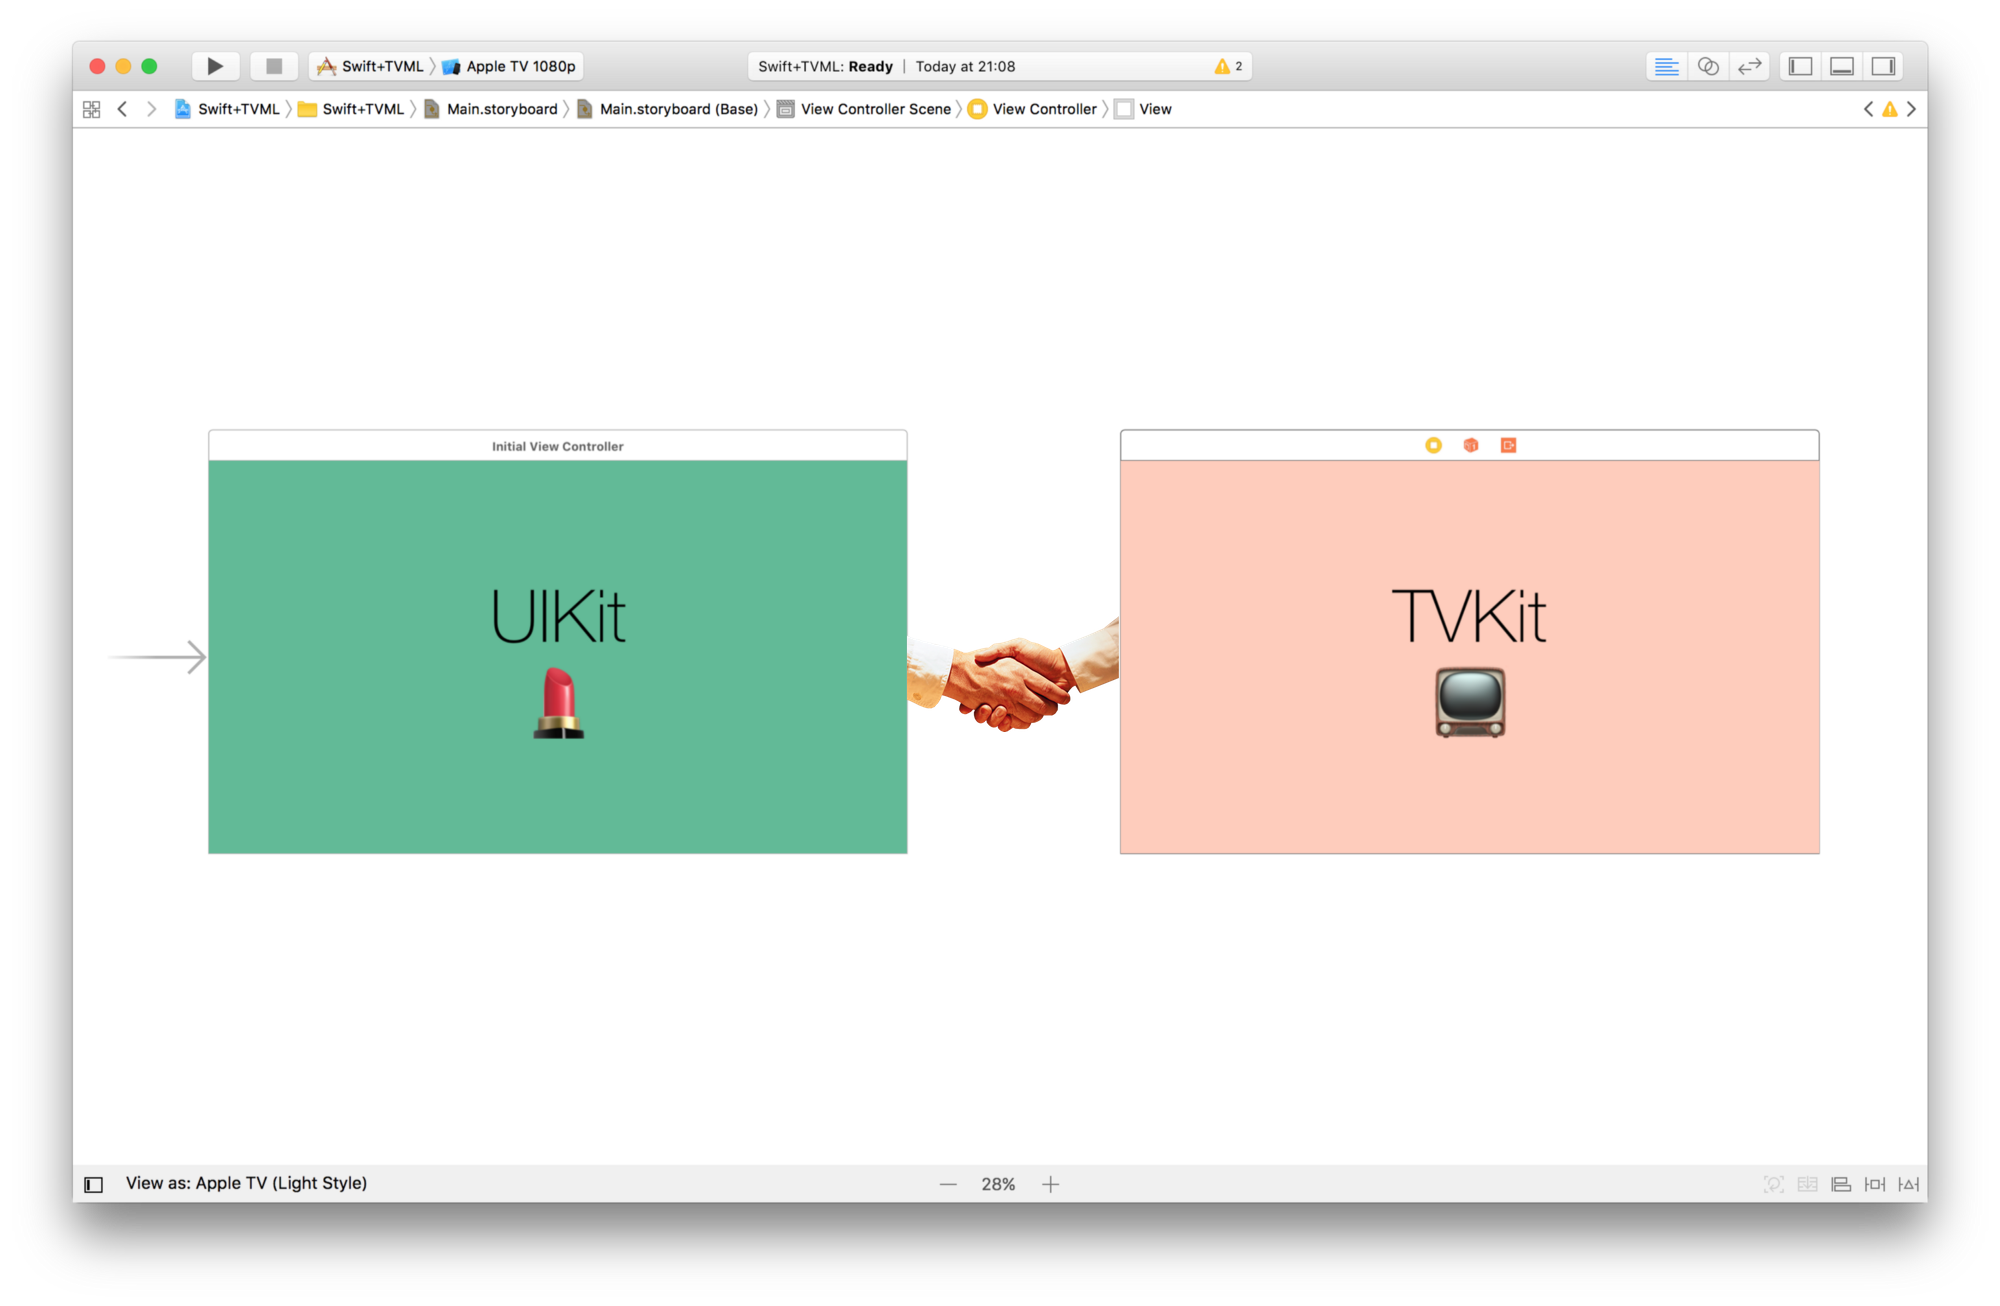This screenshot has height=1306, width=2000.
Task: Open related items grid menu
Action: pyautogui.click(x=91, y=109)
